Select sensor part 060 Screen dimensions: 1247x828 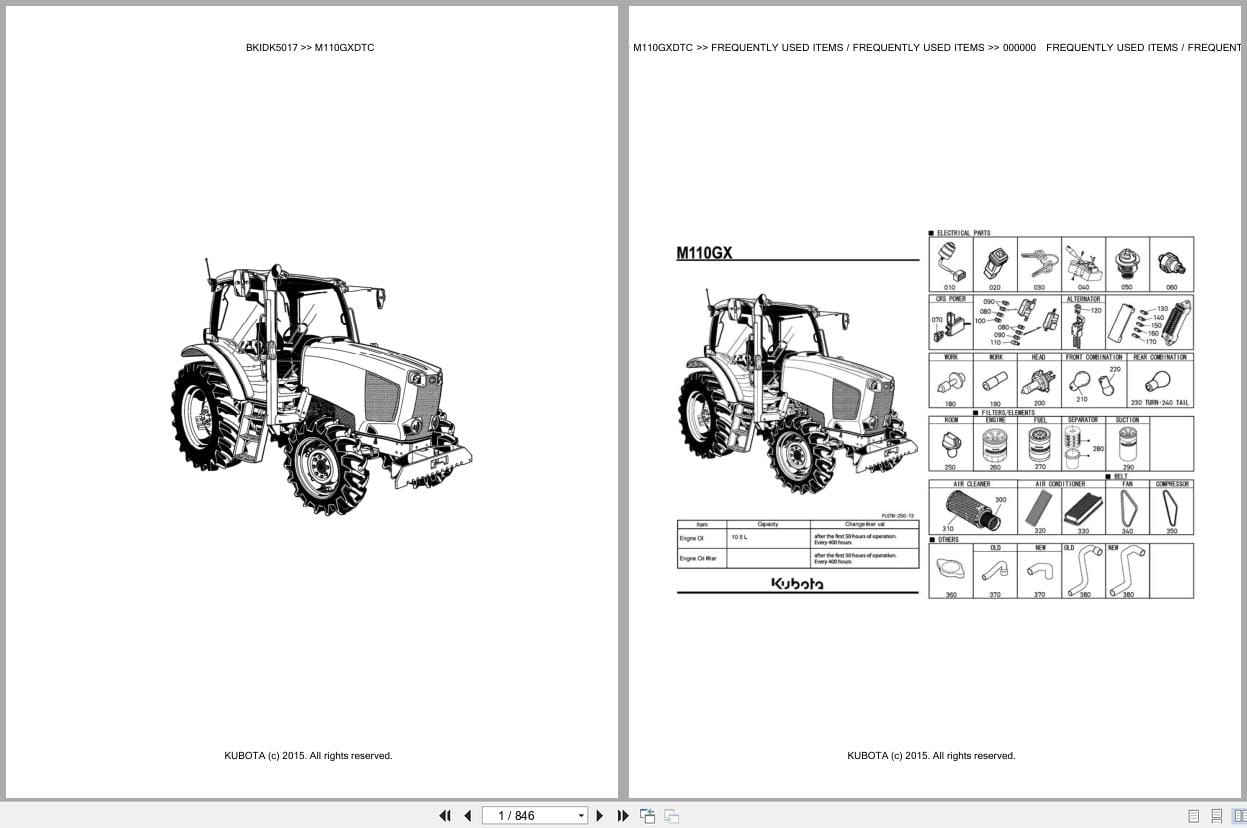tap(1171, 264)
